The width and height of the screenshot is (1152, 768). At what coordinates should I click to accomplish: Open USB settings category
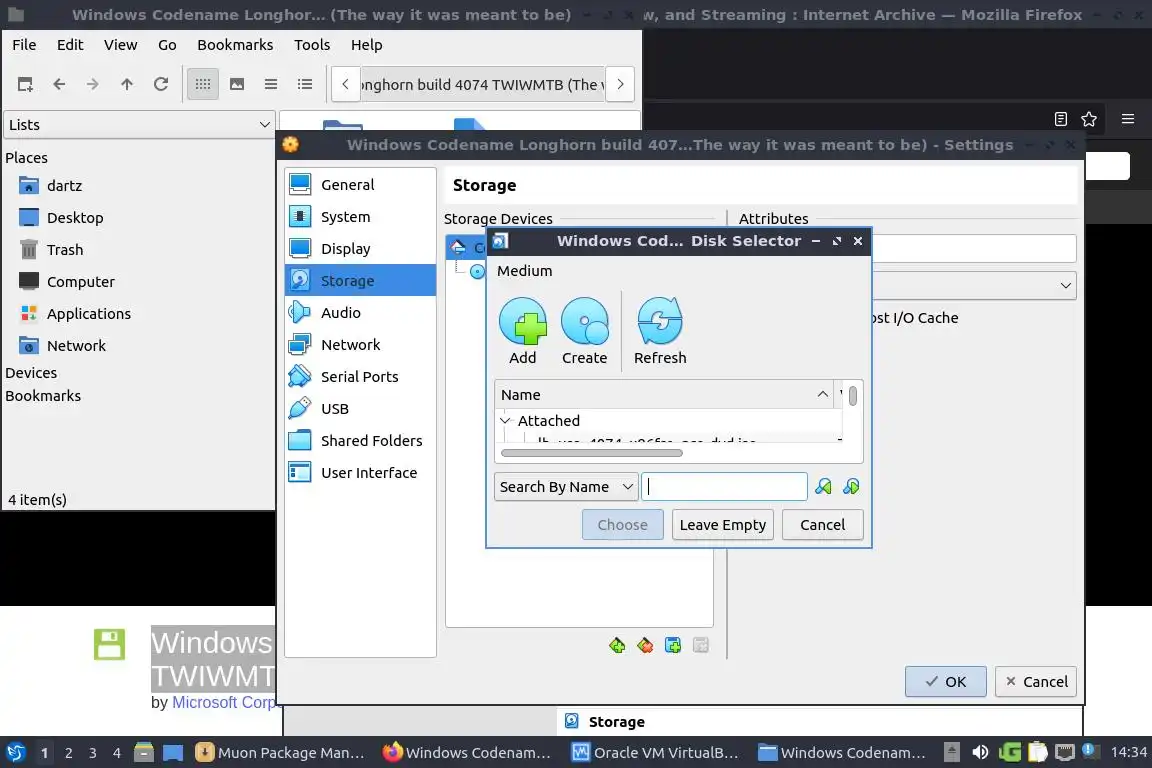click(x=360, y=409)
